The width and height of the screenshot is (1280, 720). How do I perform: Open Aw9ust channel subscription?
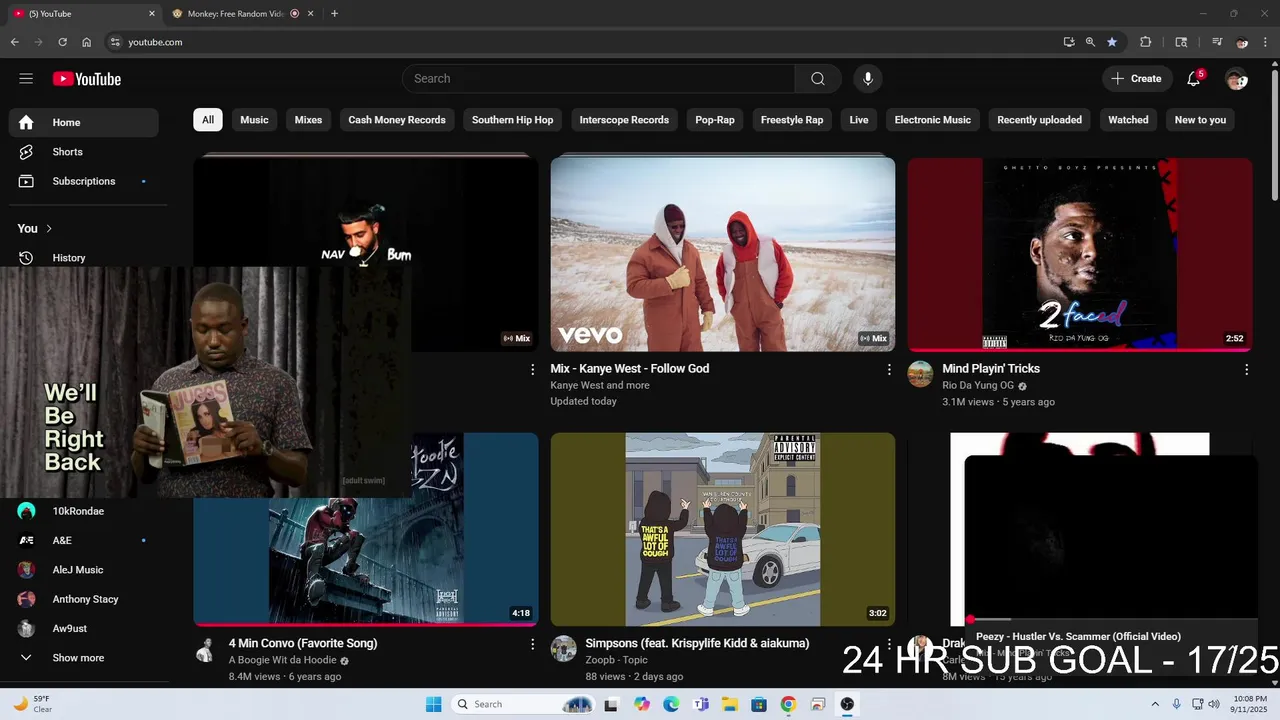click(x=84, y=628)
